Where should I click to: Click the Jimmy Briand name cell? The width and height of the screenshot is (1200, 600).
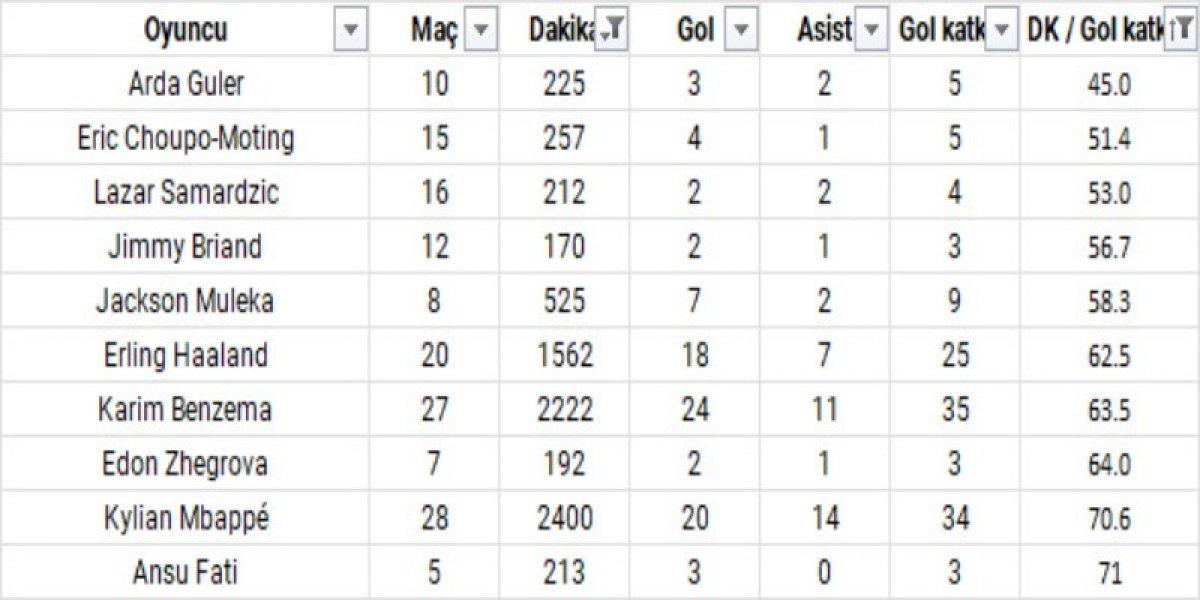[185, 246]
